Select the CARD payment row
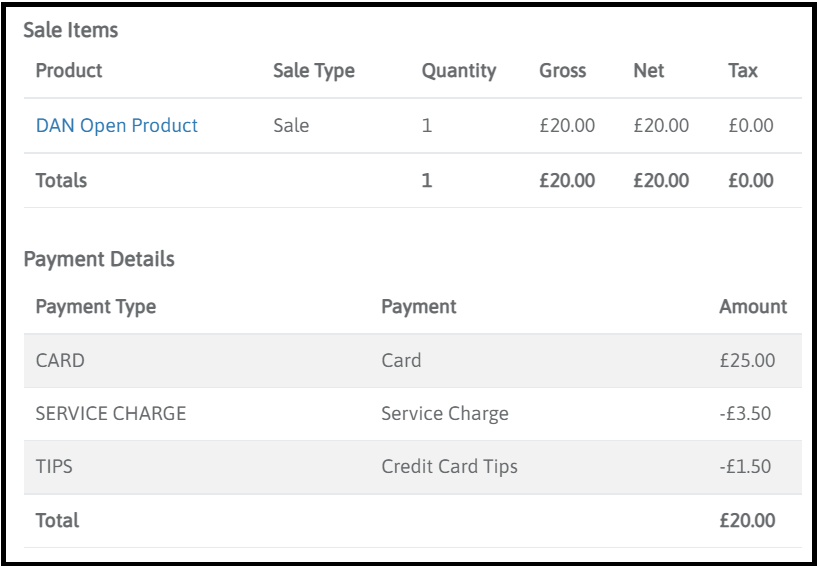This screenshot has width=819, height=566. (60, 361)
